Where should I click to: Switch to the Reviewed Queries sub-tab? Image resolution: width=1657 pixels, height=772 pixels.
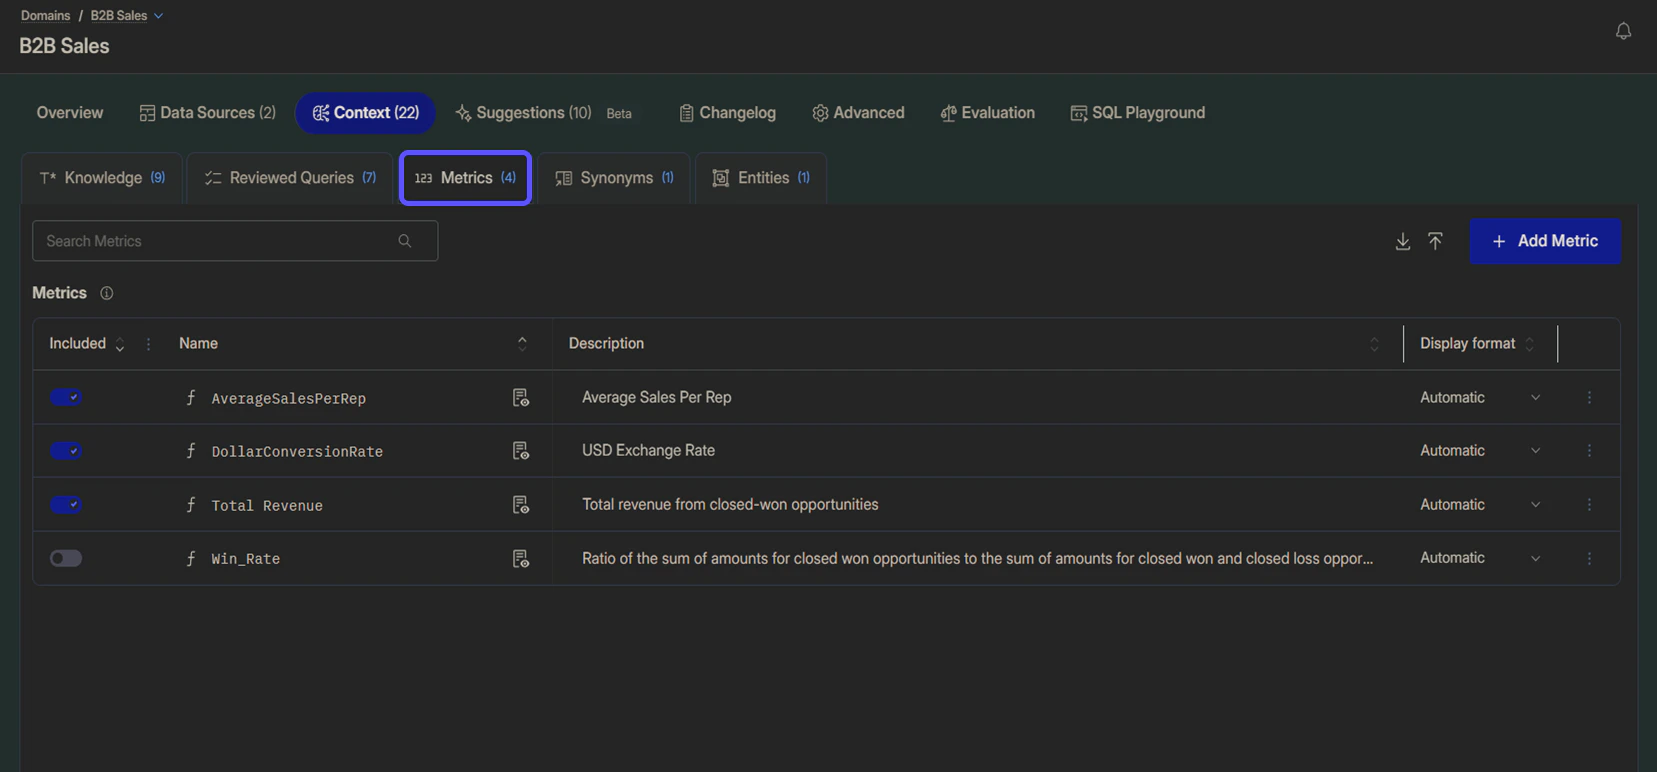(290, 178)
